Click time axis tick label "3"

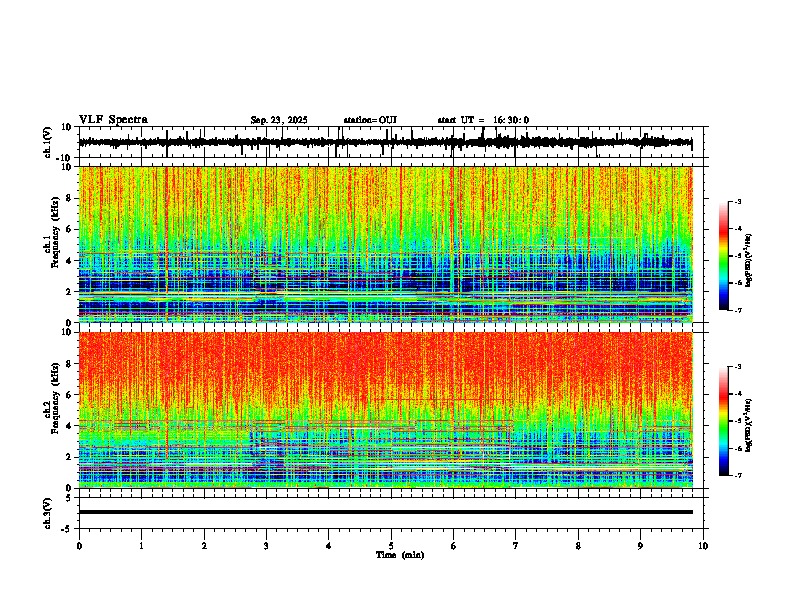click(266, 546)
